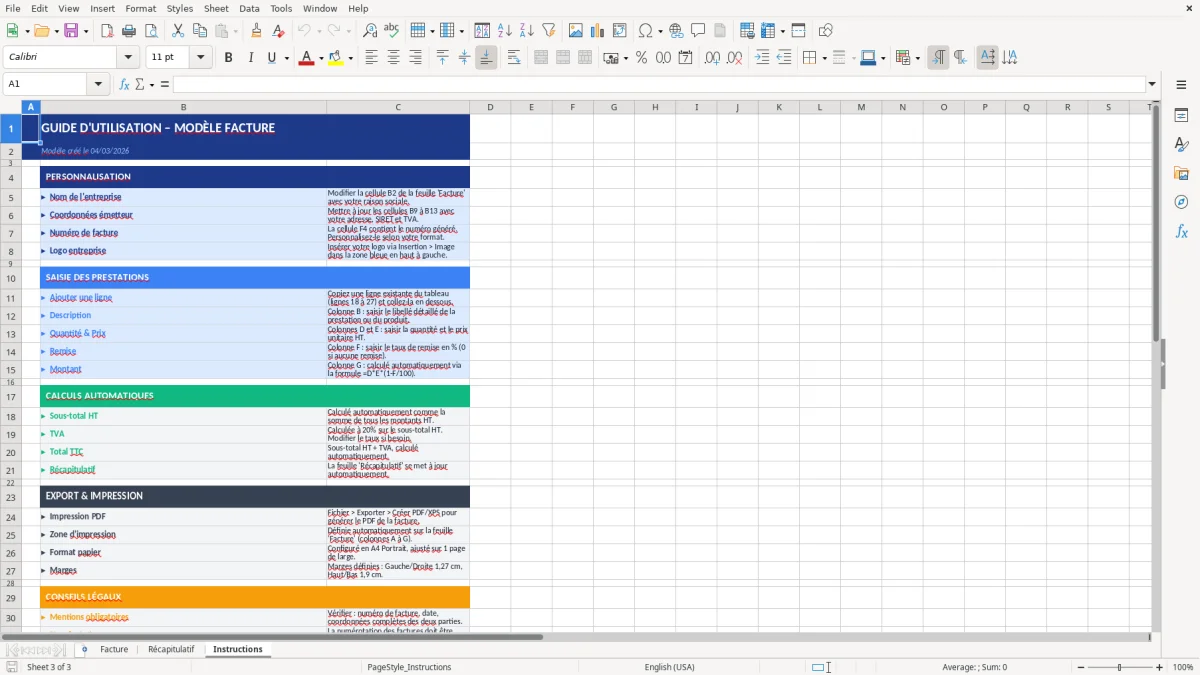Screen dimensions: 1200x675
Task: Switch to Facture sheet tab
Action: click(114, 649)
